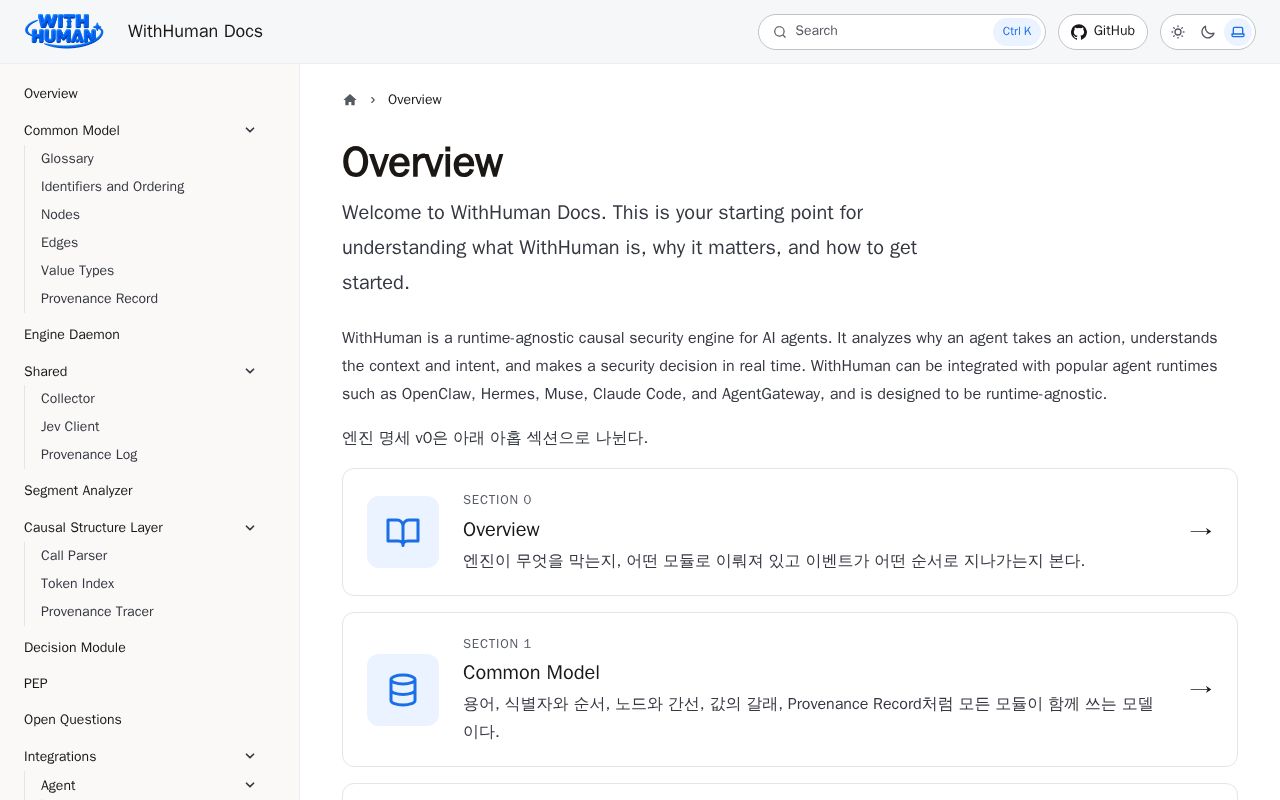This screenshot has height=800, width=1280.
Task: Open Segment Analyzer page
Action: pos(78,491)
